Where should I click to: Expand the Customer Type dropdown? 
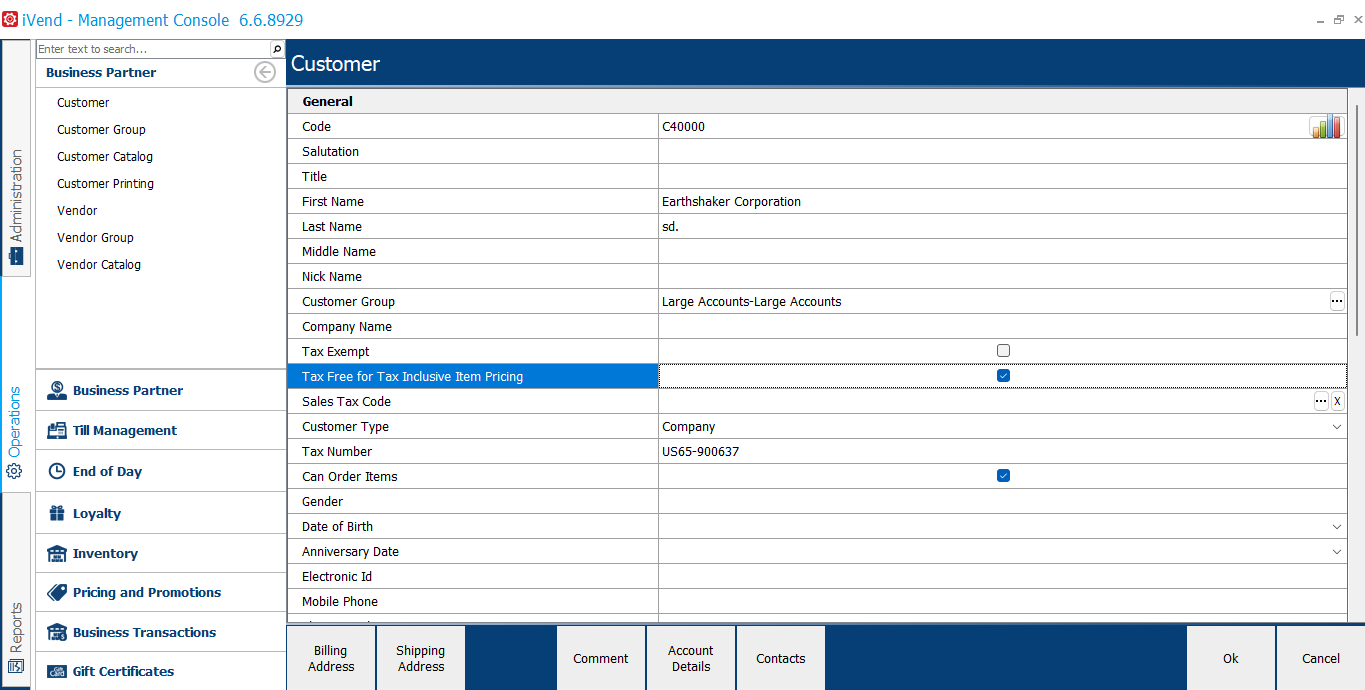[1337, 426]
